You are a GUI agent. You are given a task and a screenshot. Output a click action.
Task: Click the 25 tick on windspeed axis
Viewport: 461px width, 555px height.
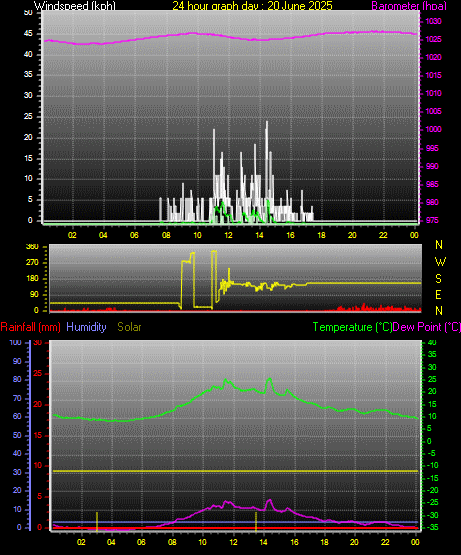pos(28,116)
